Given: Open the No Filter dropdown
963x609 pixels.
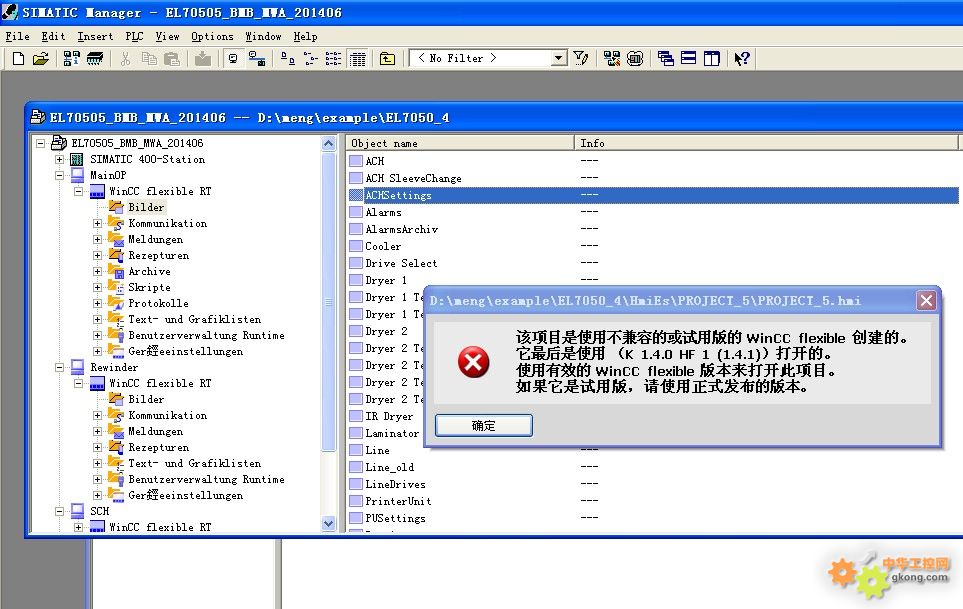Looking at the screenshot, I should point(558,58).
